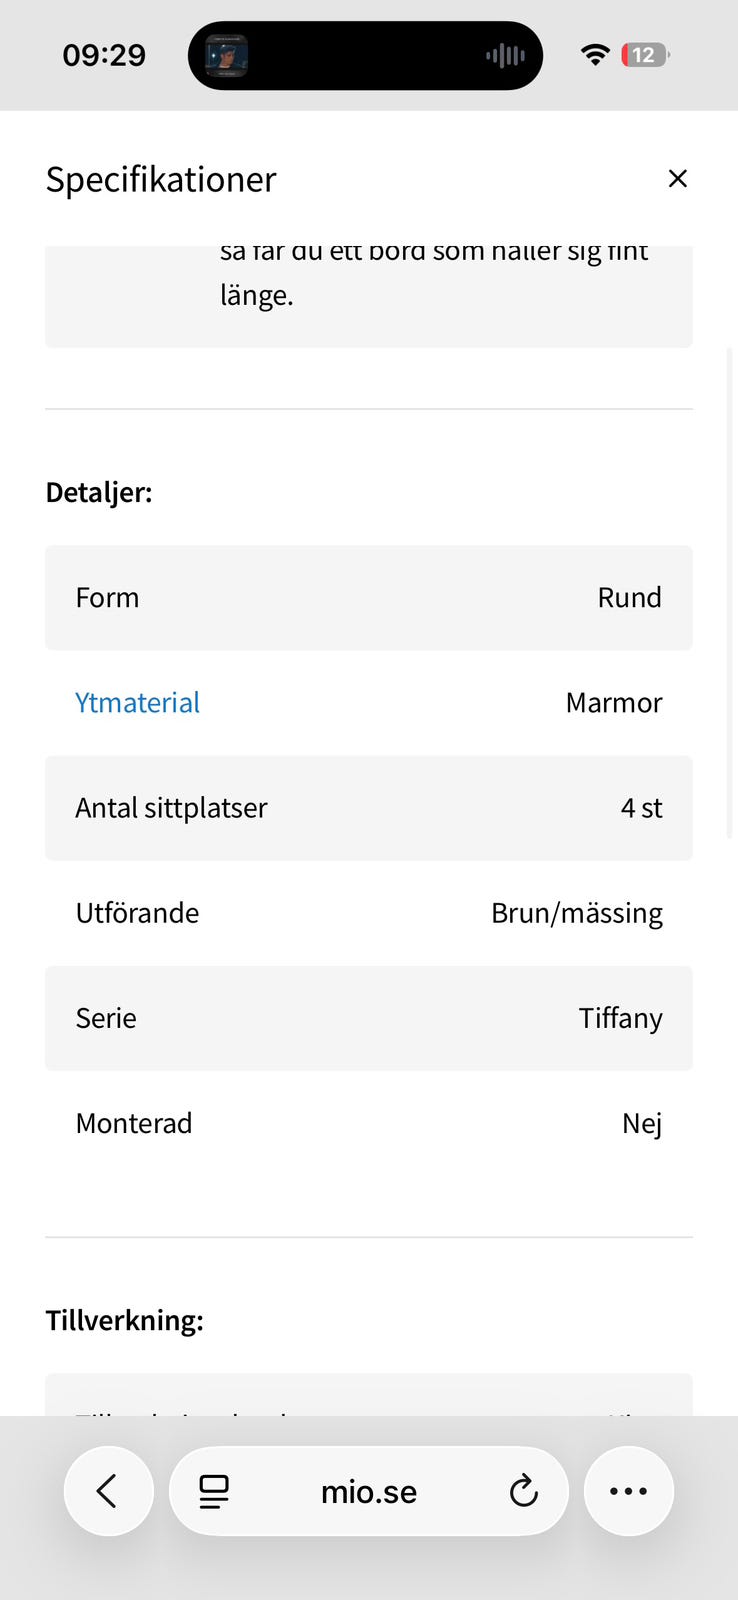This screenshot has height=1600, width=738.
Task: Tap the Tillverkning section heading
Action: coord(125,1320)
